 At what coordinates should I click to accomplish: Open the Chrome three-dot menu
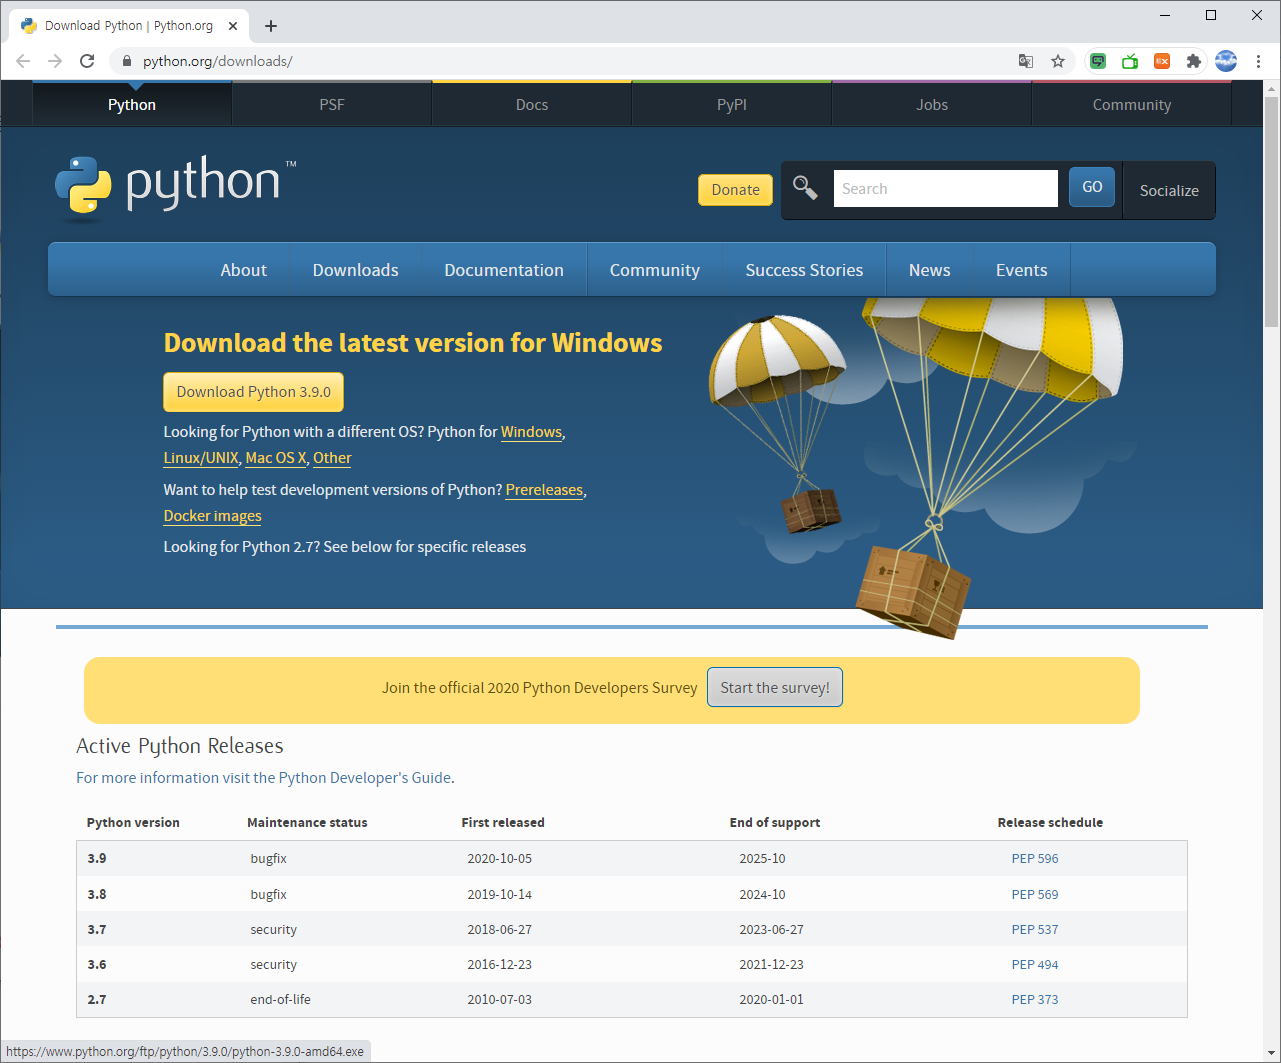click(x=1258, y=61)
